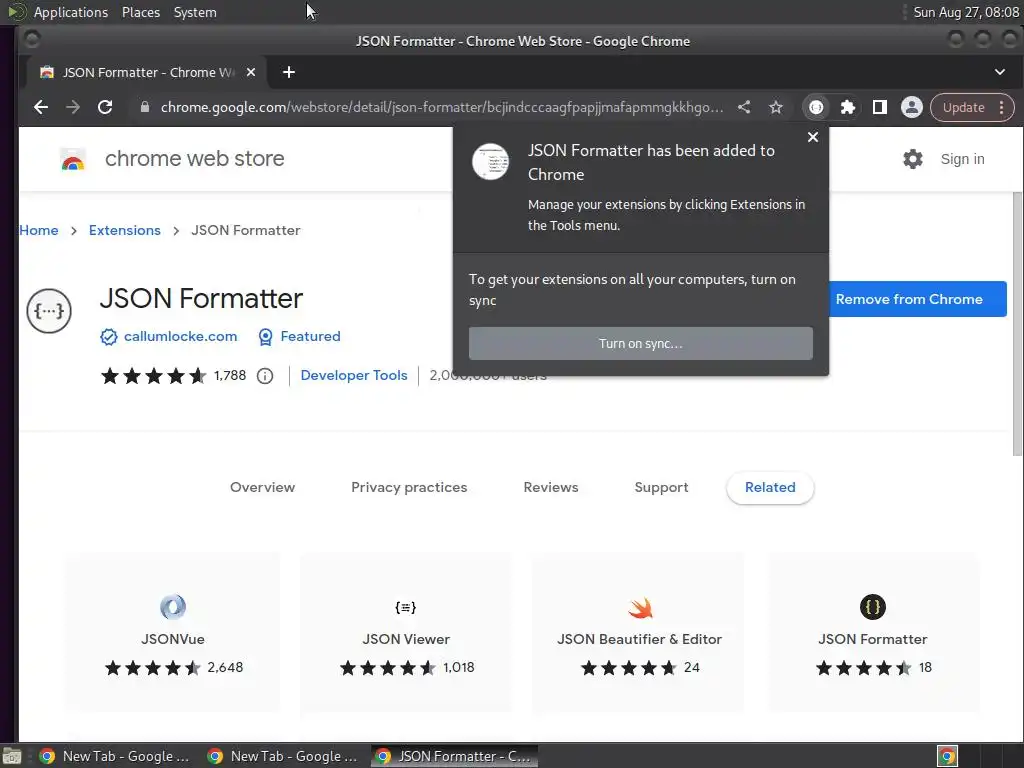Open callumlocke.com publisher link
Image resolution: width=1024 pixels, height=768 pixels.
(x=180, y=336)
